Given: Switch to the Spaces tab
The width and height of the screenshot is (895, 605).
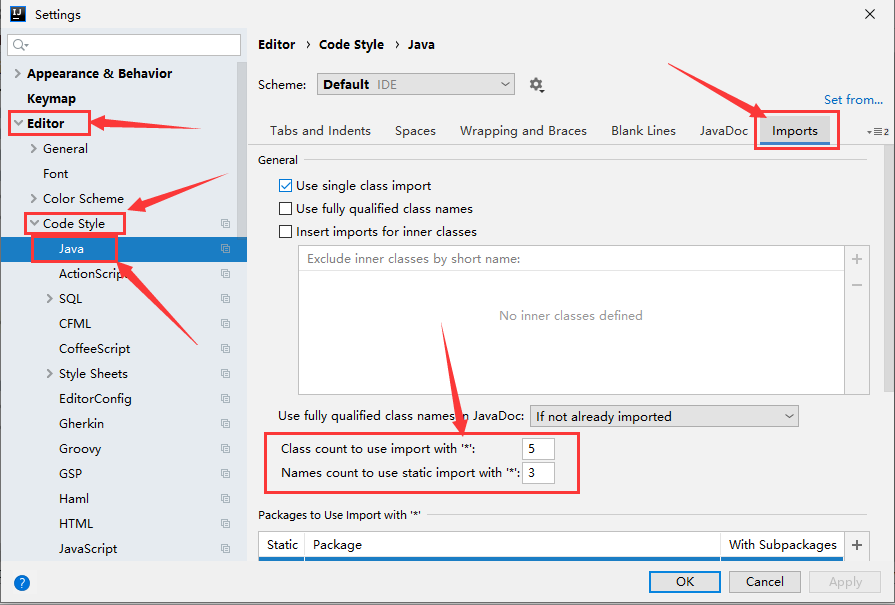Looking at the screenshot, I should (x=416, y=131).
